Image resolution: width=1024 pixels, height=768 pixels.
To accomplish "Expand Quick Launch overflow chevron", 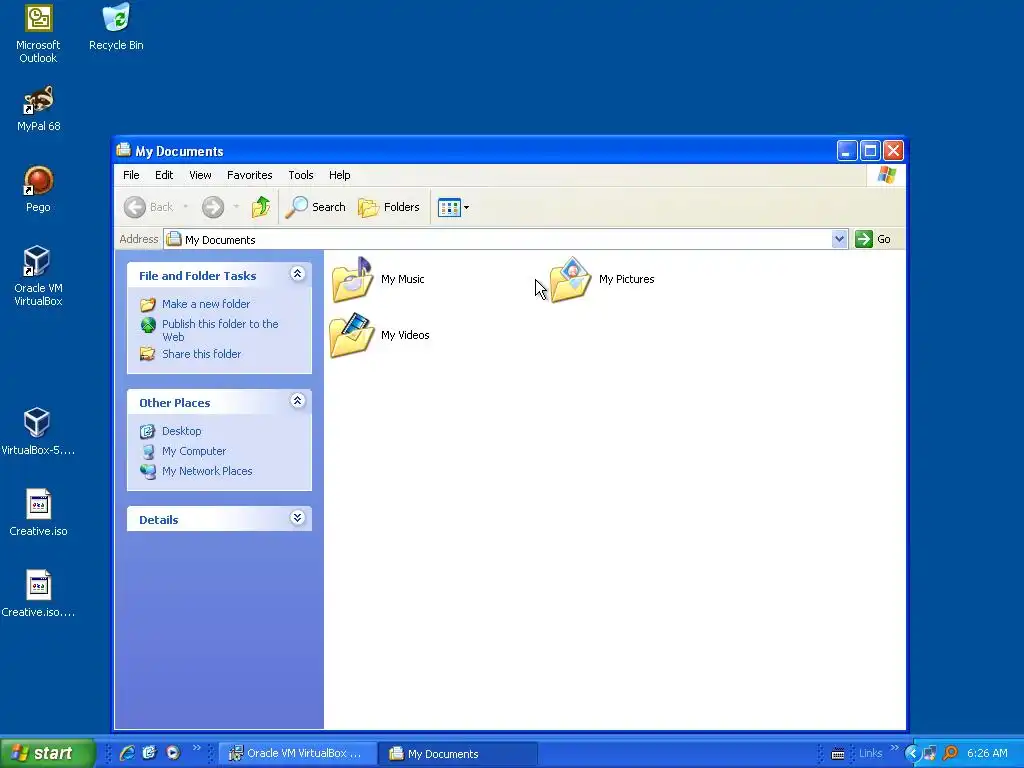I will coord(197,748).
